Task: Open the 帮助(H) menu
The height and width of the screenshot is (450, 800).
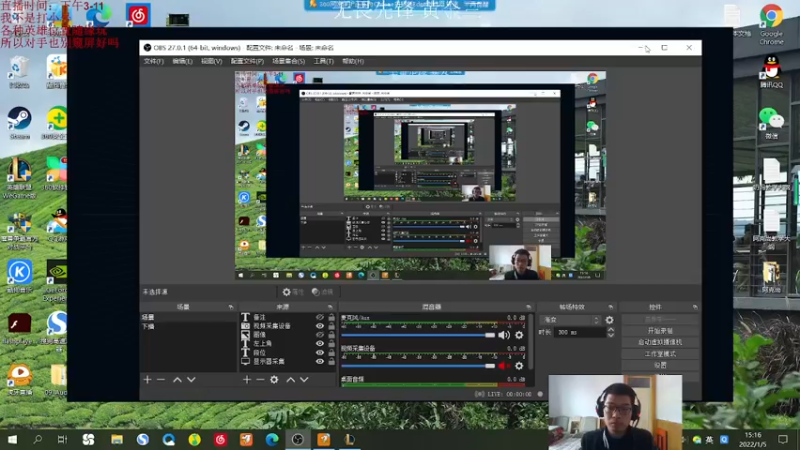Action: [x=353, y=61]
